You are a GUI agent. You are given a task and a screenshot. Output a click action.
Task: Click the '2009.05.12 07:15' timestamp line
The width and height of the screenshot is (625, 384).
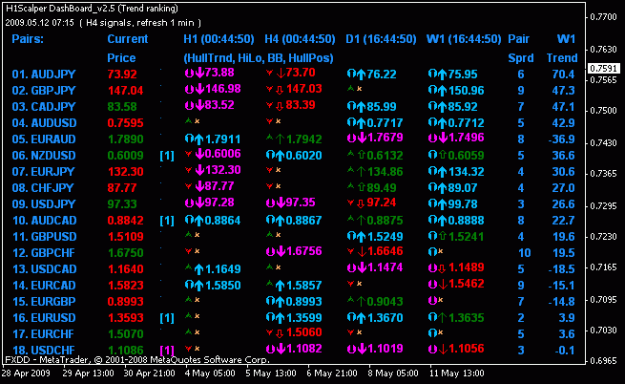click(39, 23)
